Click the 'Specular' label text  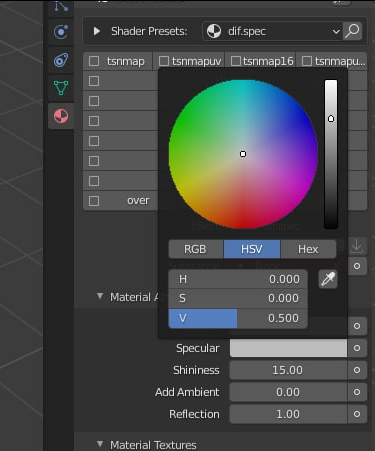(x=198, y=348)
